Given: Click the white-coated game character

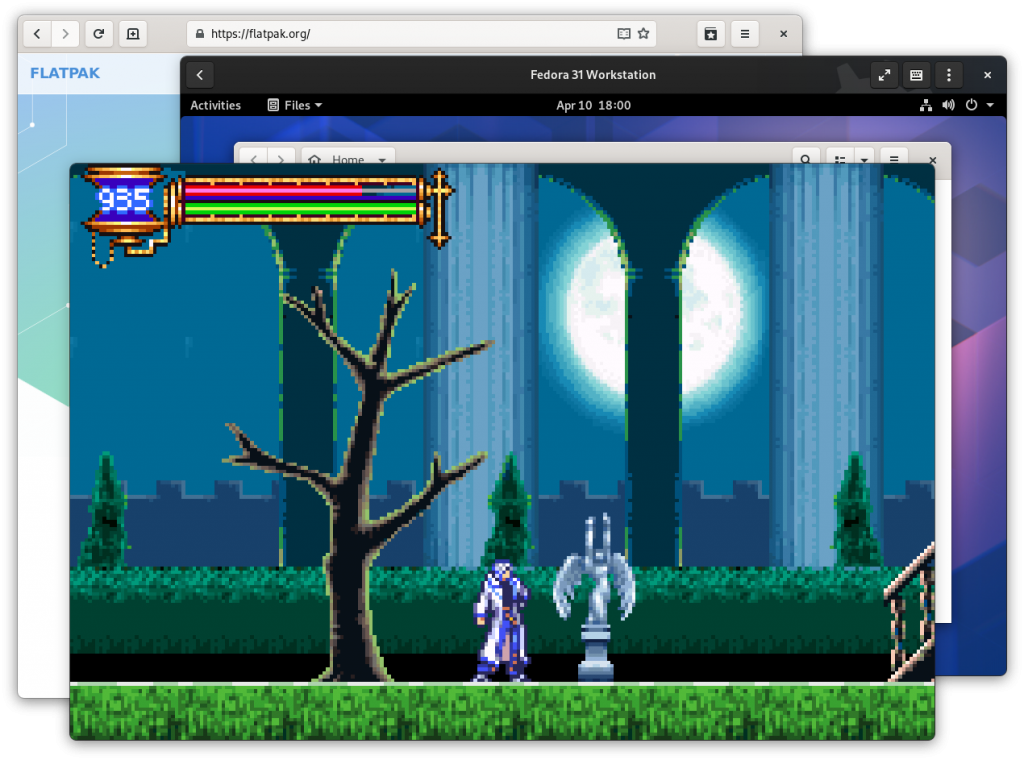Looking at the screenshot, I should [x=502, y=621].
